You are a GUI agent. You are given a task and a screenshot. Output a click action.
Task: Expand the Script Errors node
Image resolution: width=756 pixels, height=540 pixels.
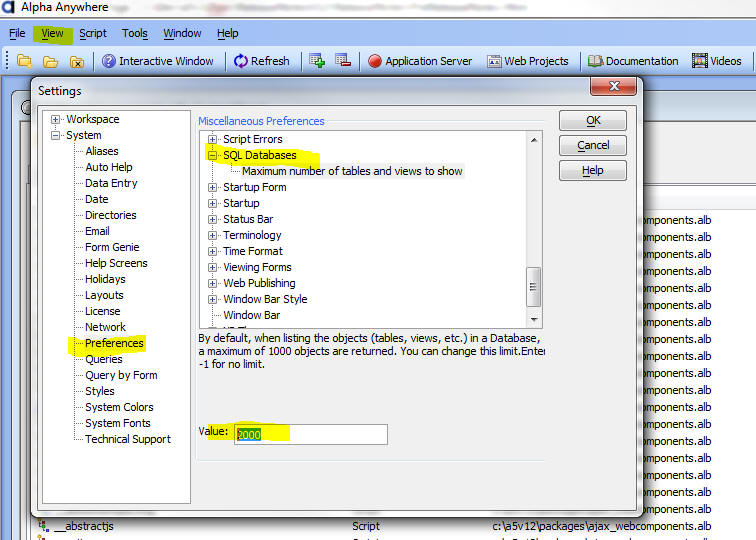click(212, 139)
